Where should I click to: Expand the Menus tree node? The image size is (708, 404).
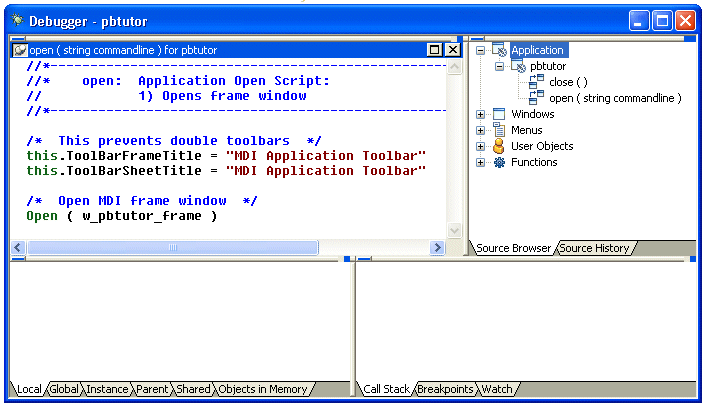click(480, 130)
